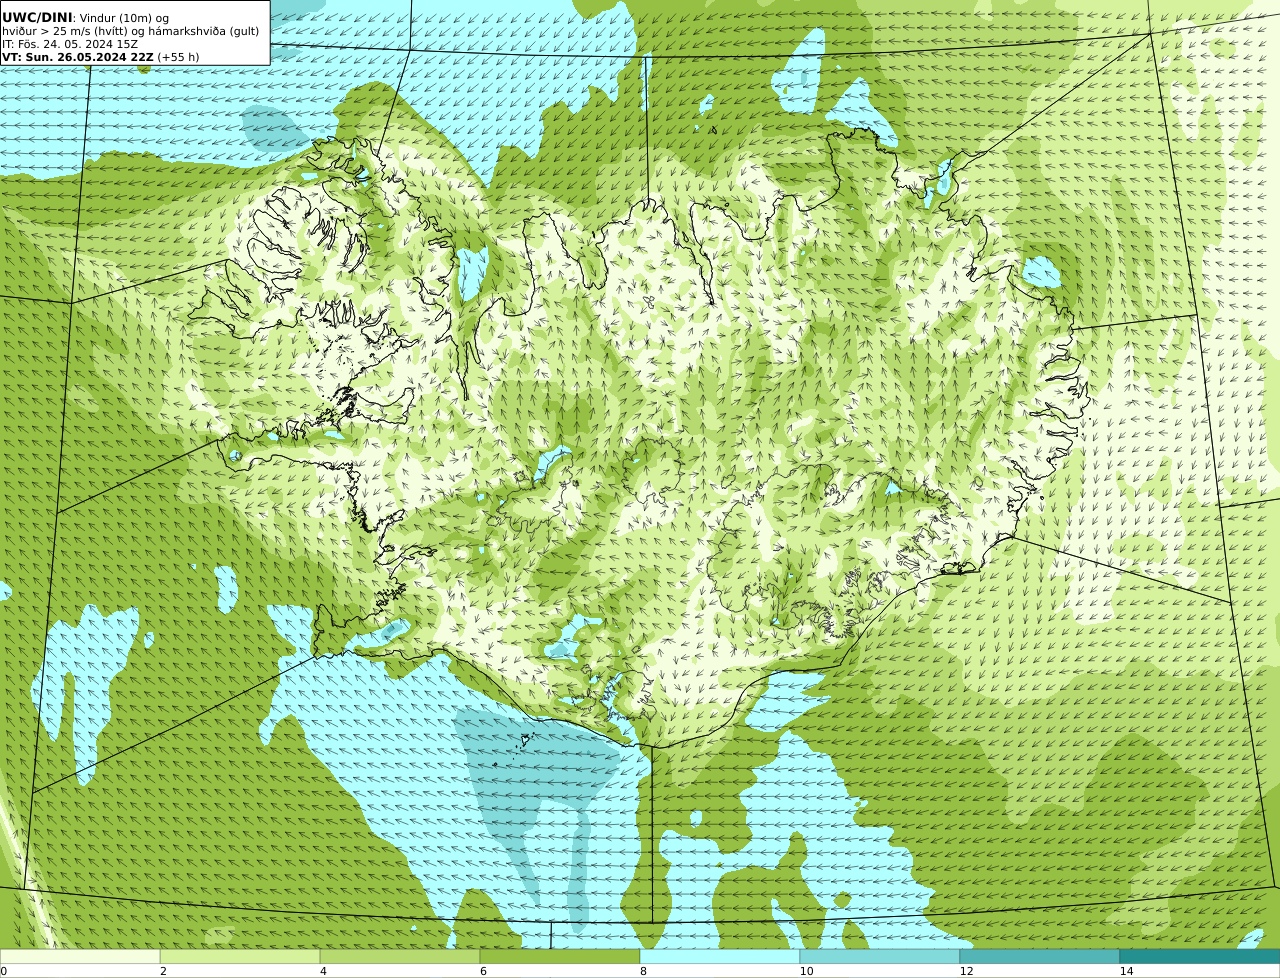
Task: Click the color scale label 2
Action: [163, 971]
